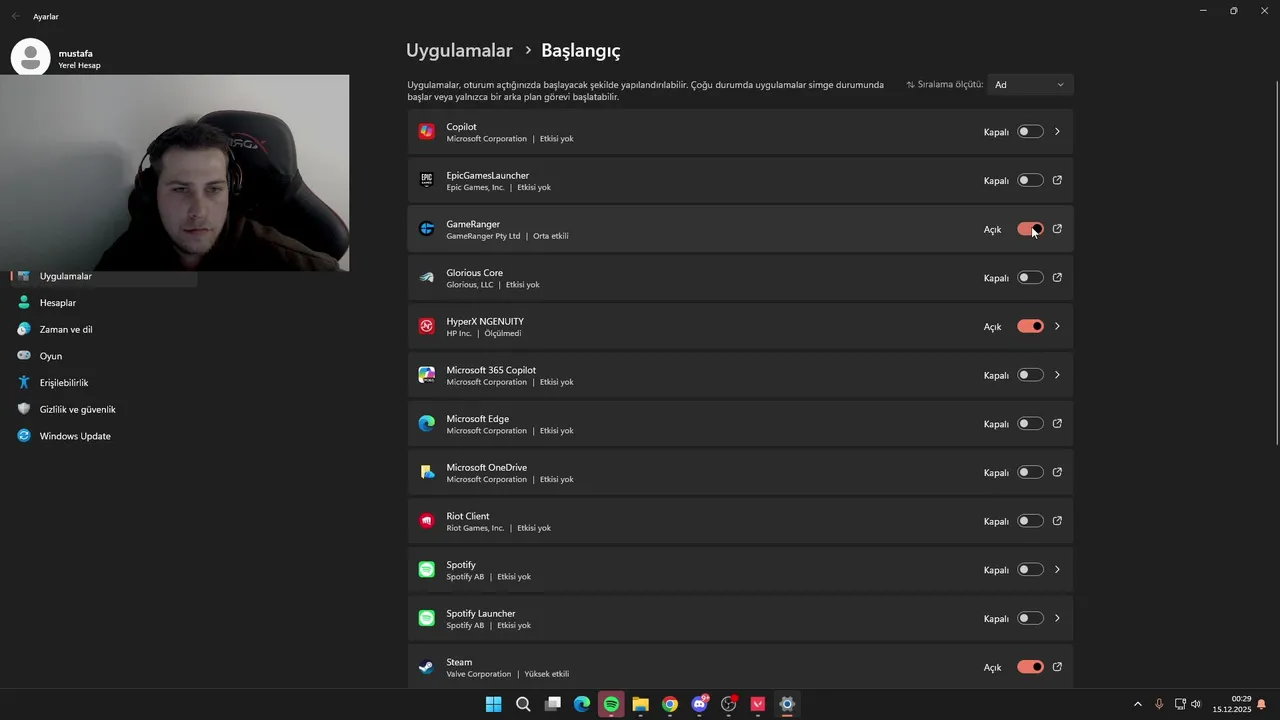Open external link icon for Microsoft Edge
This screenshot has height=720, width=1280.
click(1057, 424)
